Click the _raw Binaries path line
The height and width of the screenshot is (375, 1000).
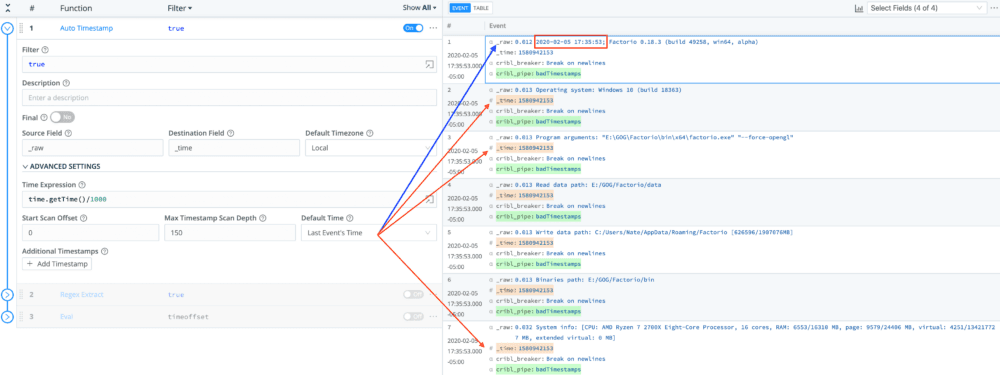(x=574, y=280)
